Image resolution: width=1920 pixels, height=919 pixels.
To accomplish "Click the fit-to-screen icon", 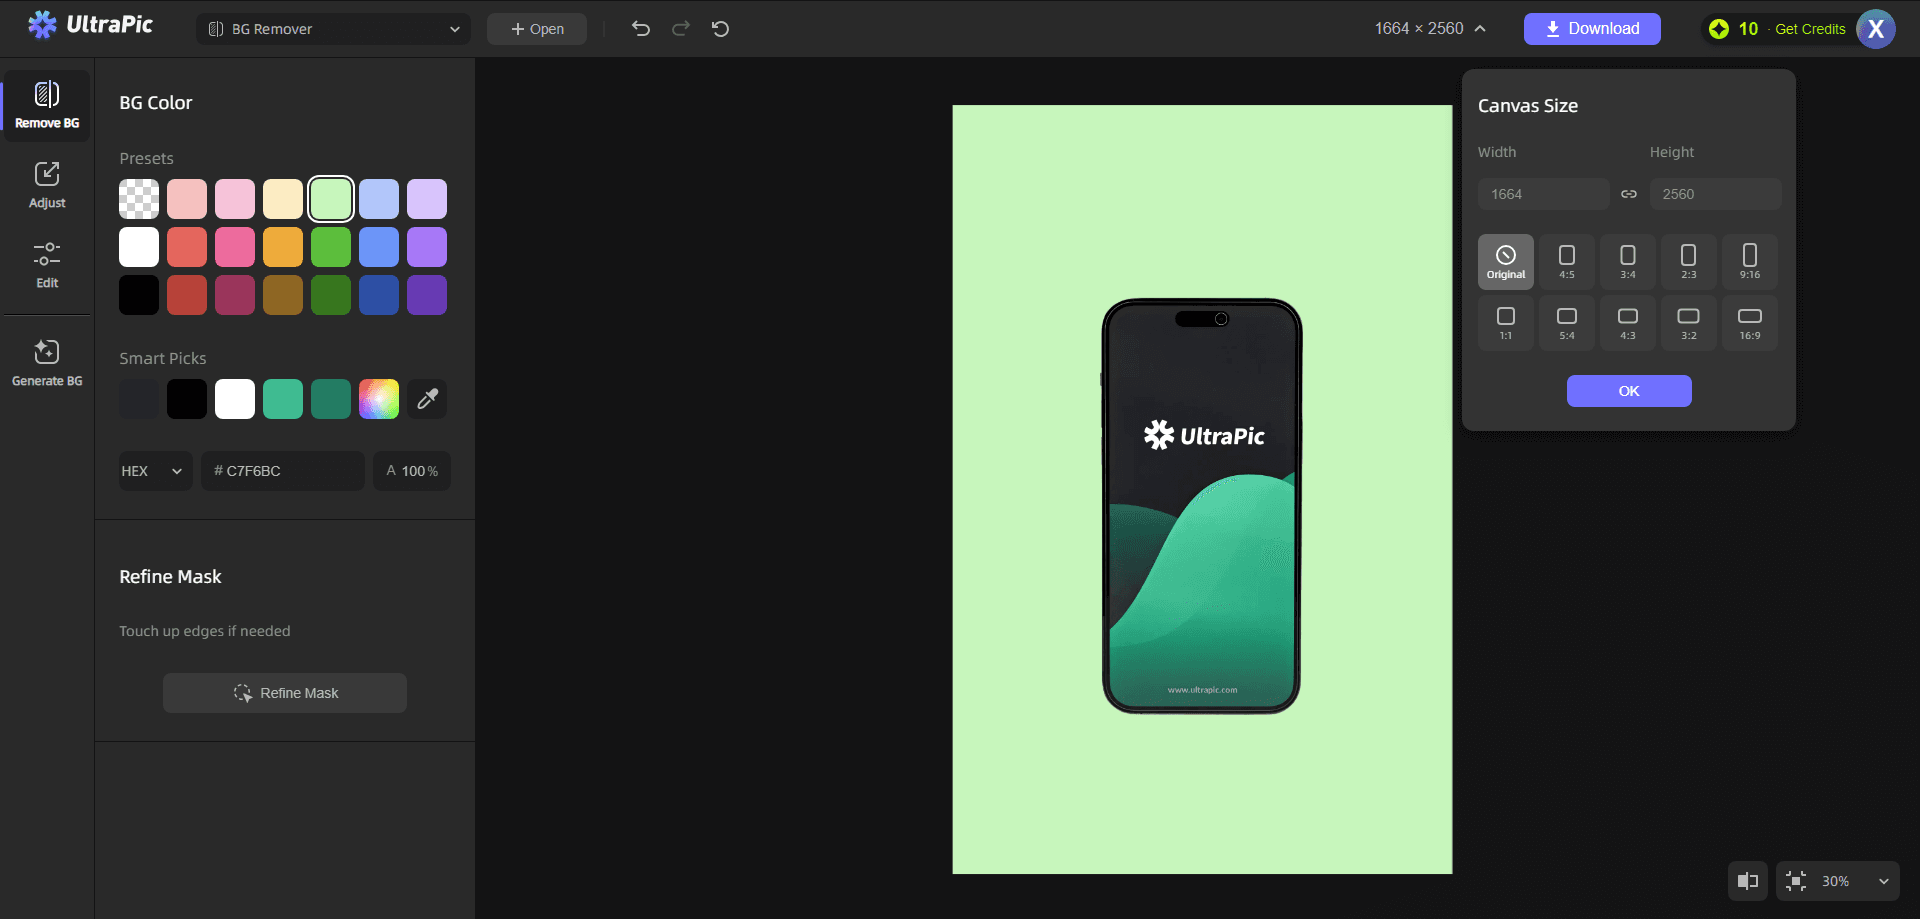I will coord(1796,881).
